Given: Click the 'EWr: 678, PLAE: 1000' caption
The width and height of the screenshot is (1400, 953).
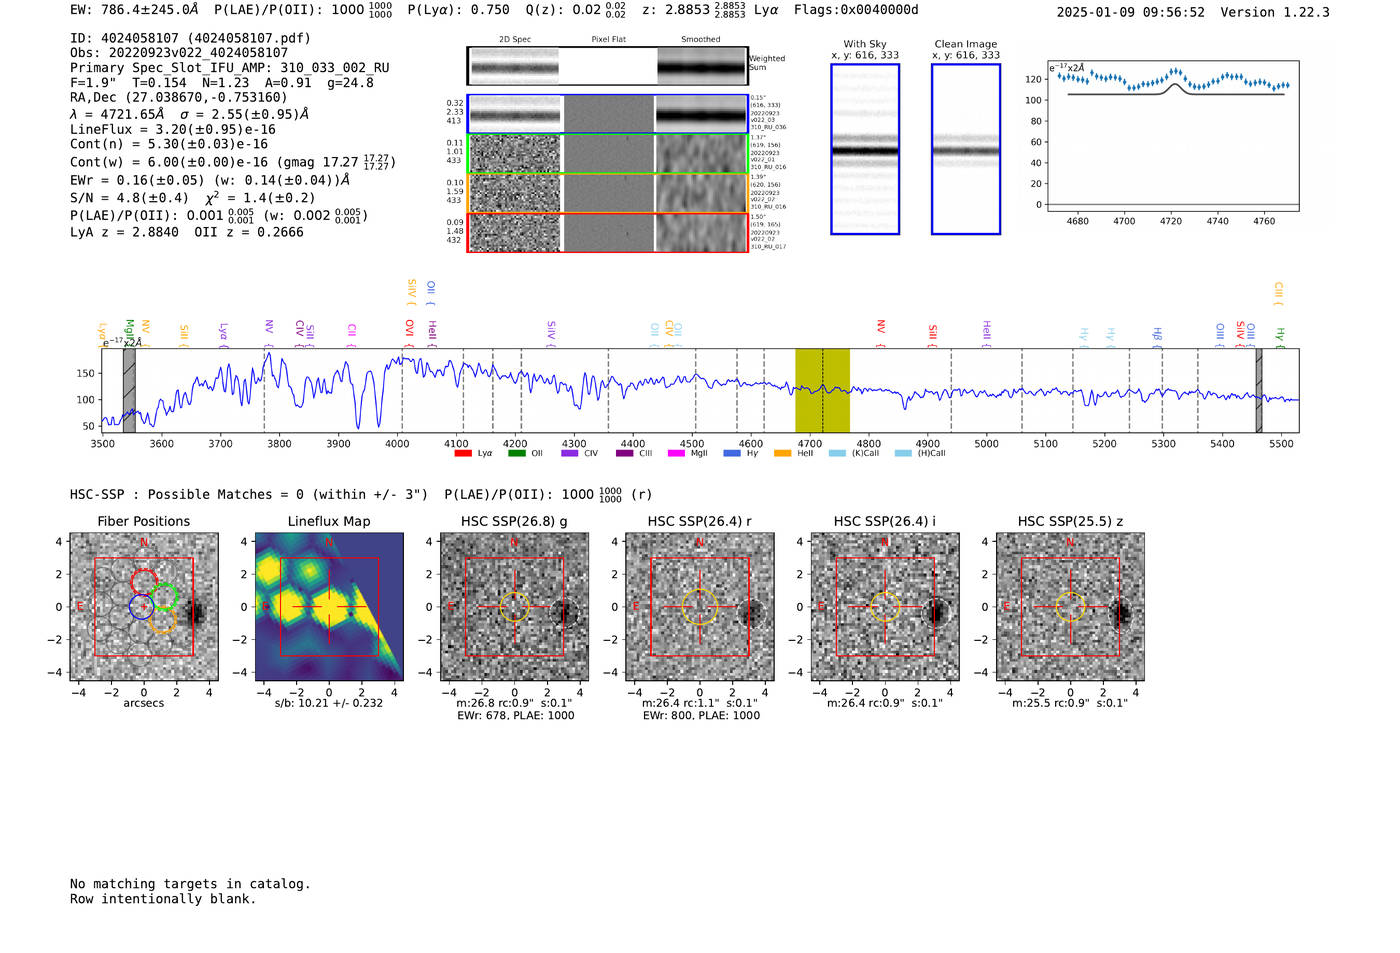Looking at the screenshot, I should tap(516, 716).
